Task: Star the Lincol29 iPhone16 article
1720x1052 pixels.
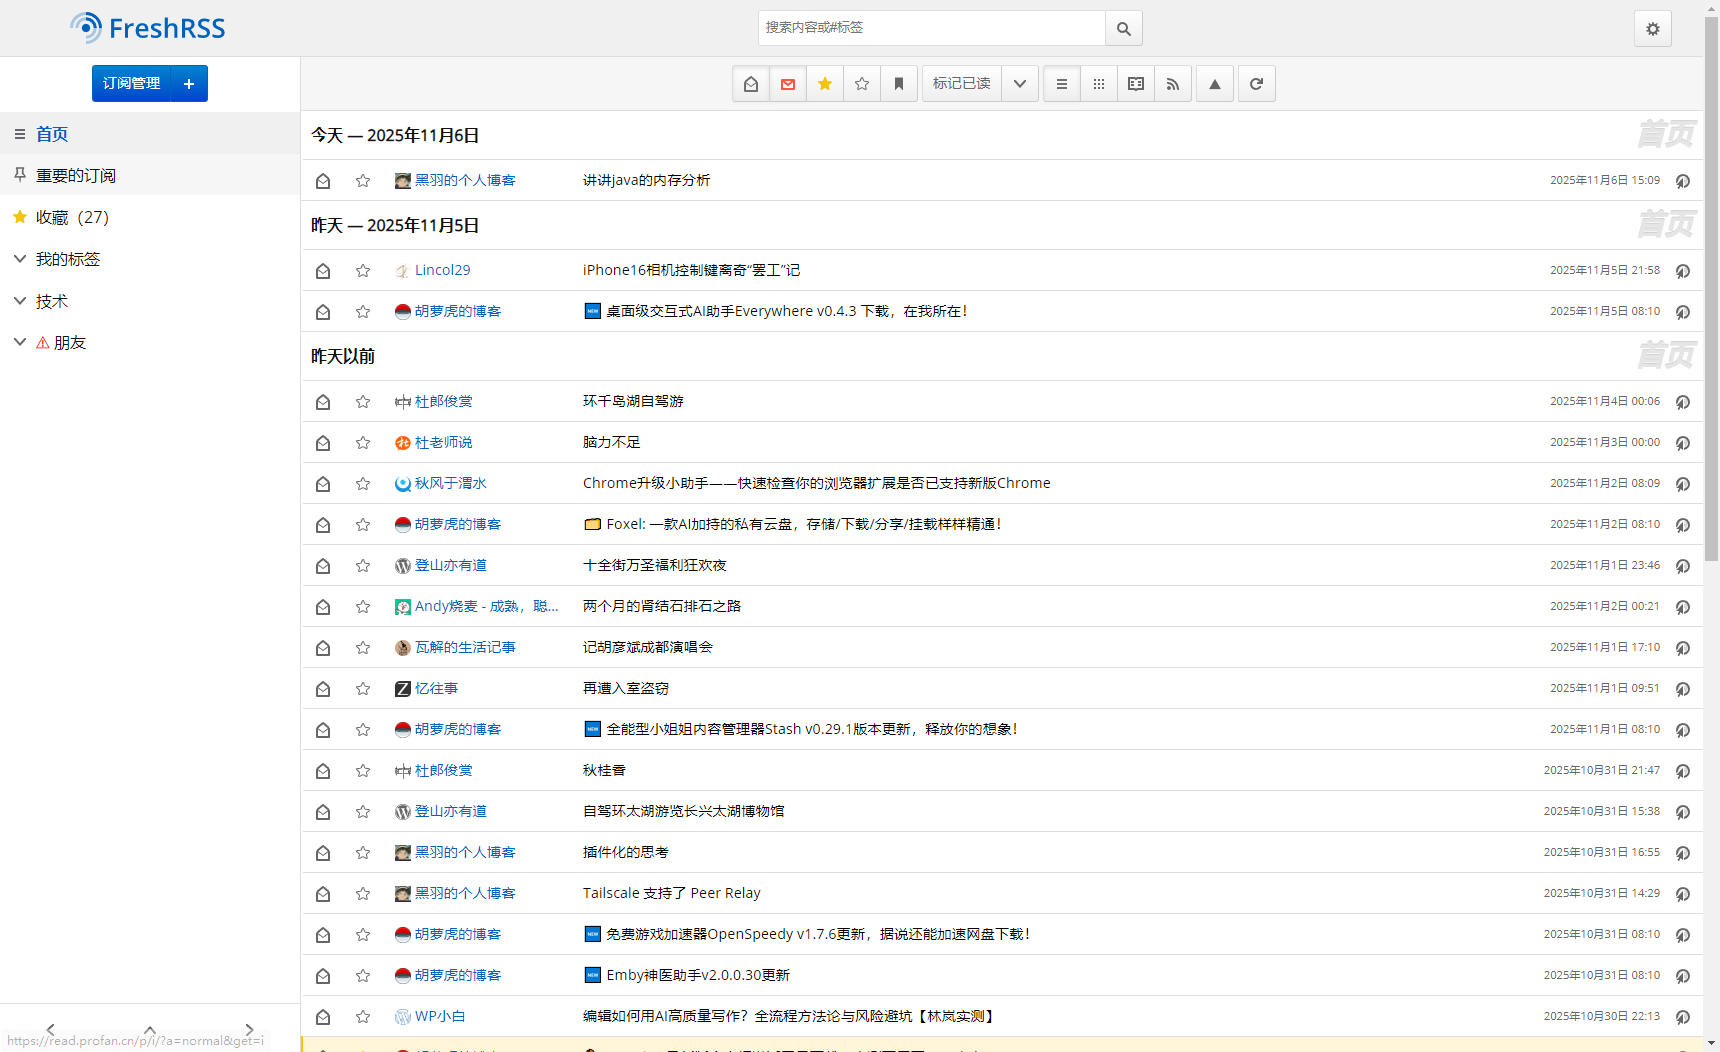Action: coord(363,271)
